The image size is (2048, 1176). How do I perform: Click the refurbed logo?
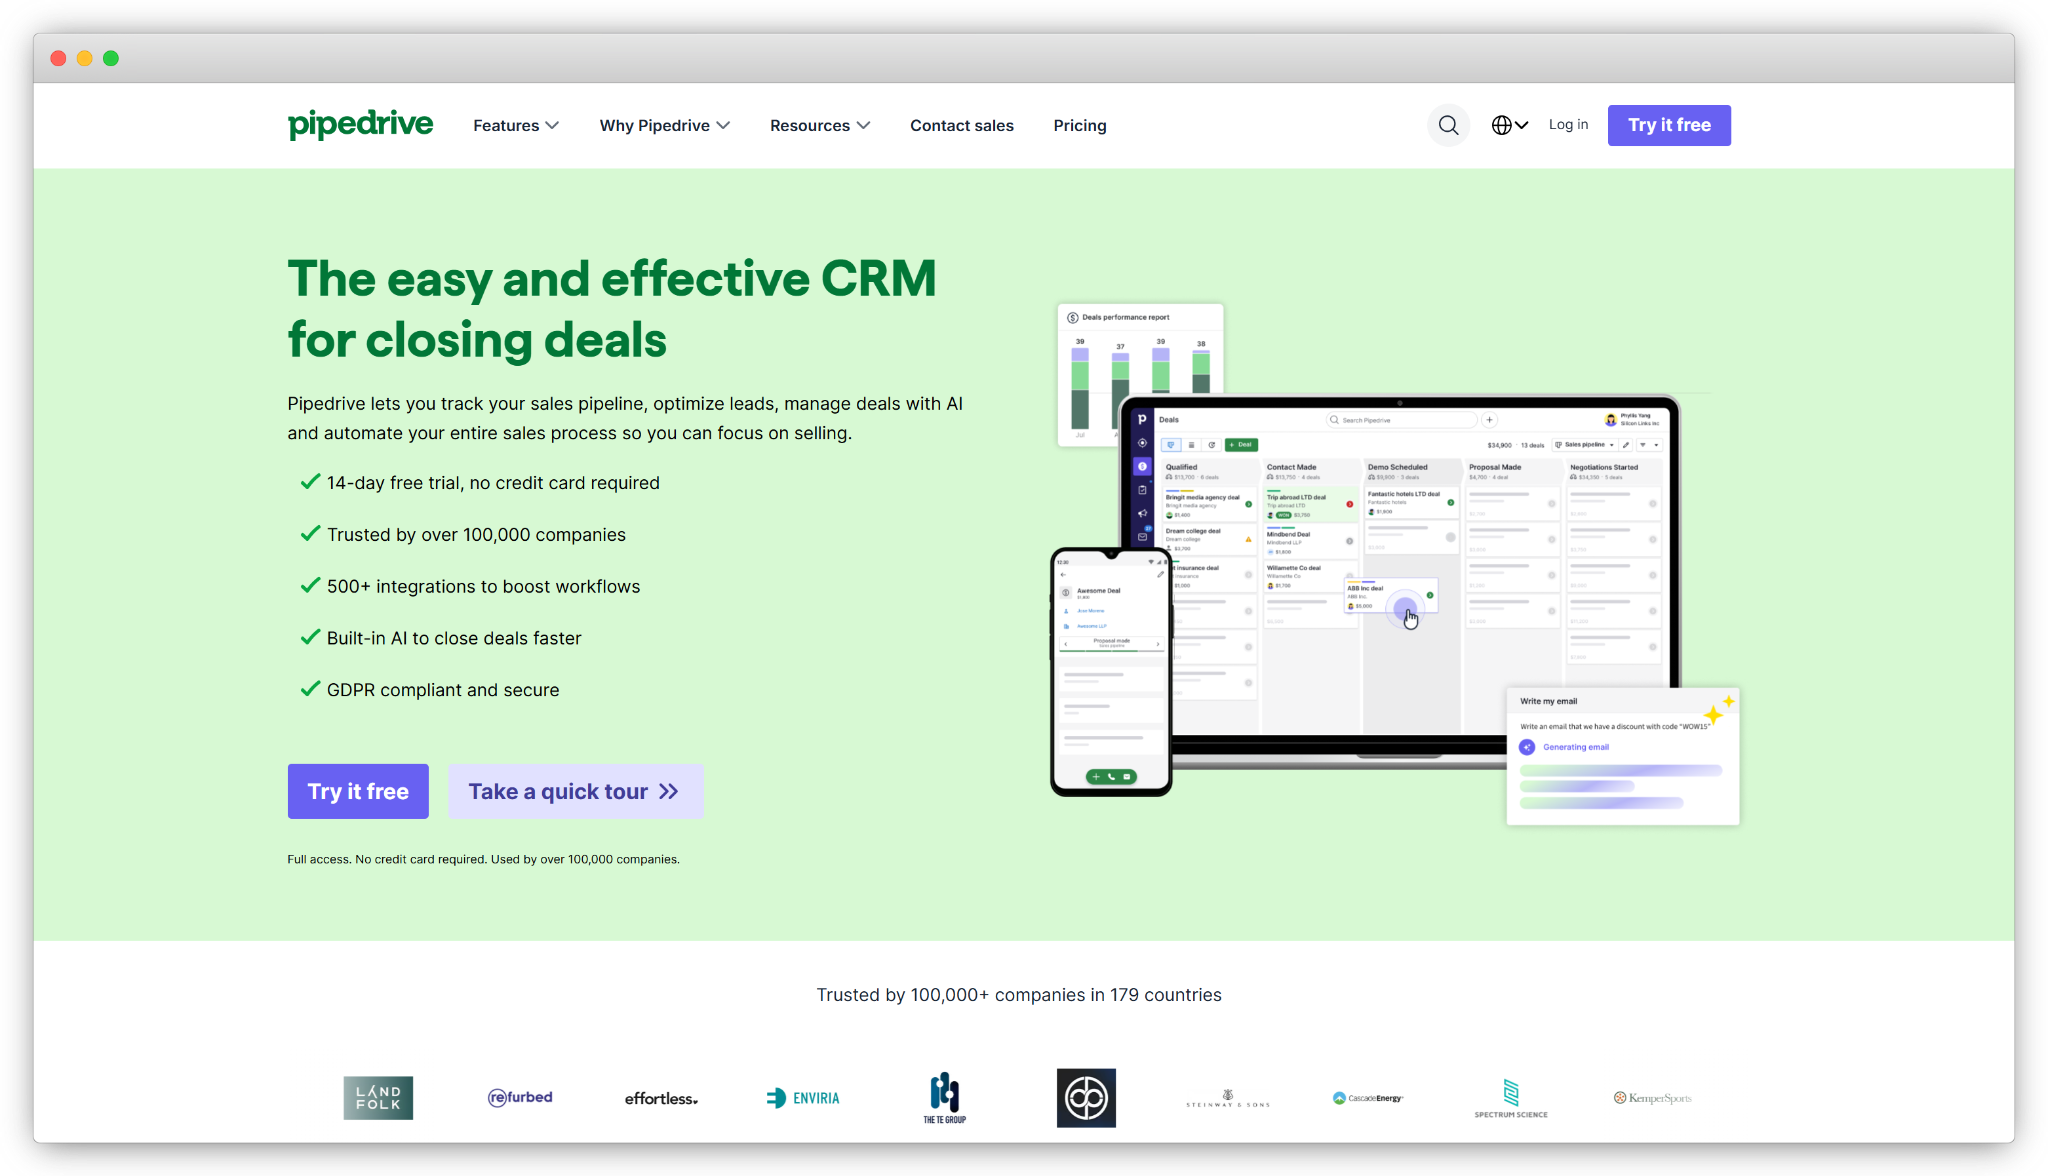[520, 1097]
